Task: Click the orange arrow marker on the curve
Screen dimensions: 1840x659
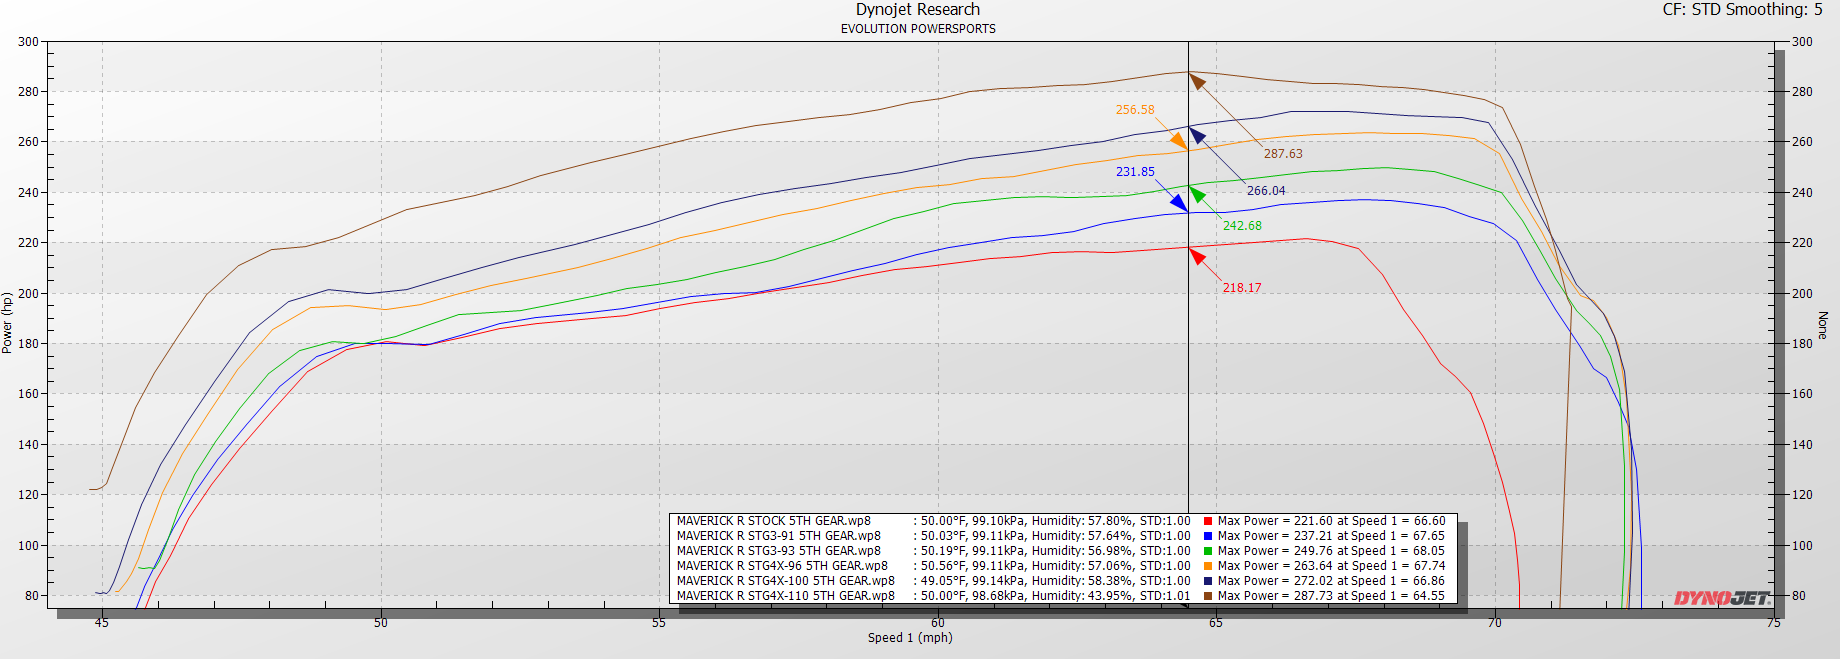Action: point(1178,141)
